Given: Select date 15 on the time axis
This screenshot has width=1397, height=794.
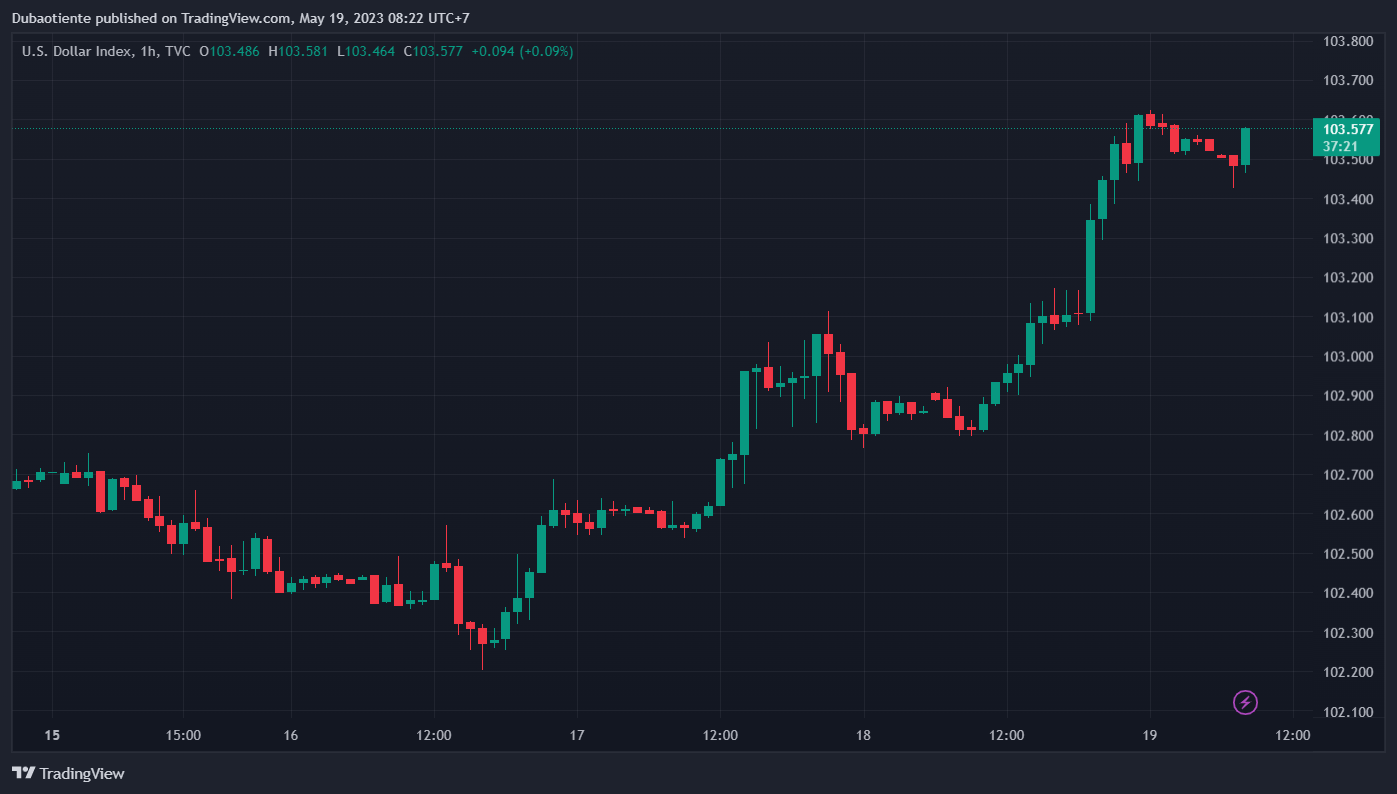Looking at the screenshot, I should [52, 735].
